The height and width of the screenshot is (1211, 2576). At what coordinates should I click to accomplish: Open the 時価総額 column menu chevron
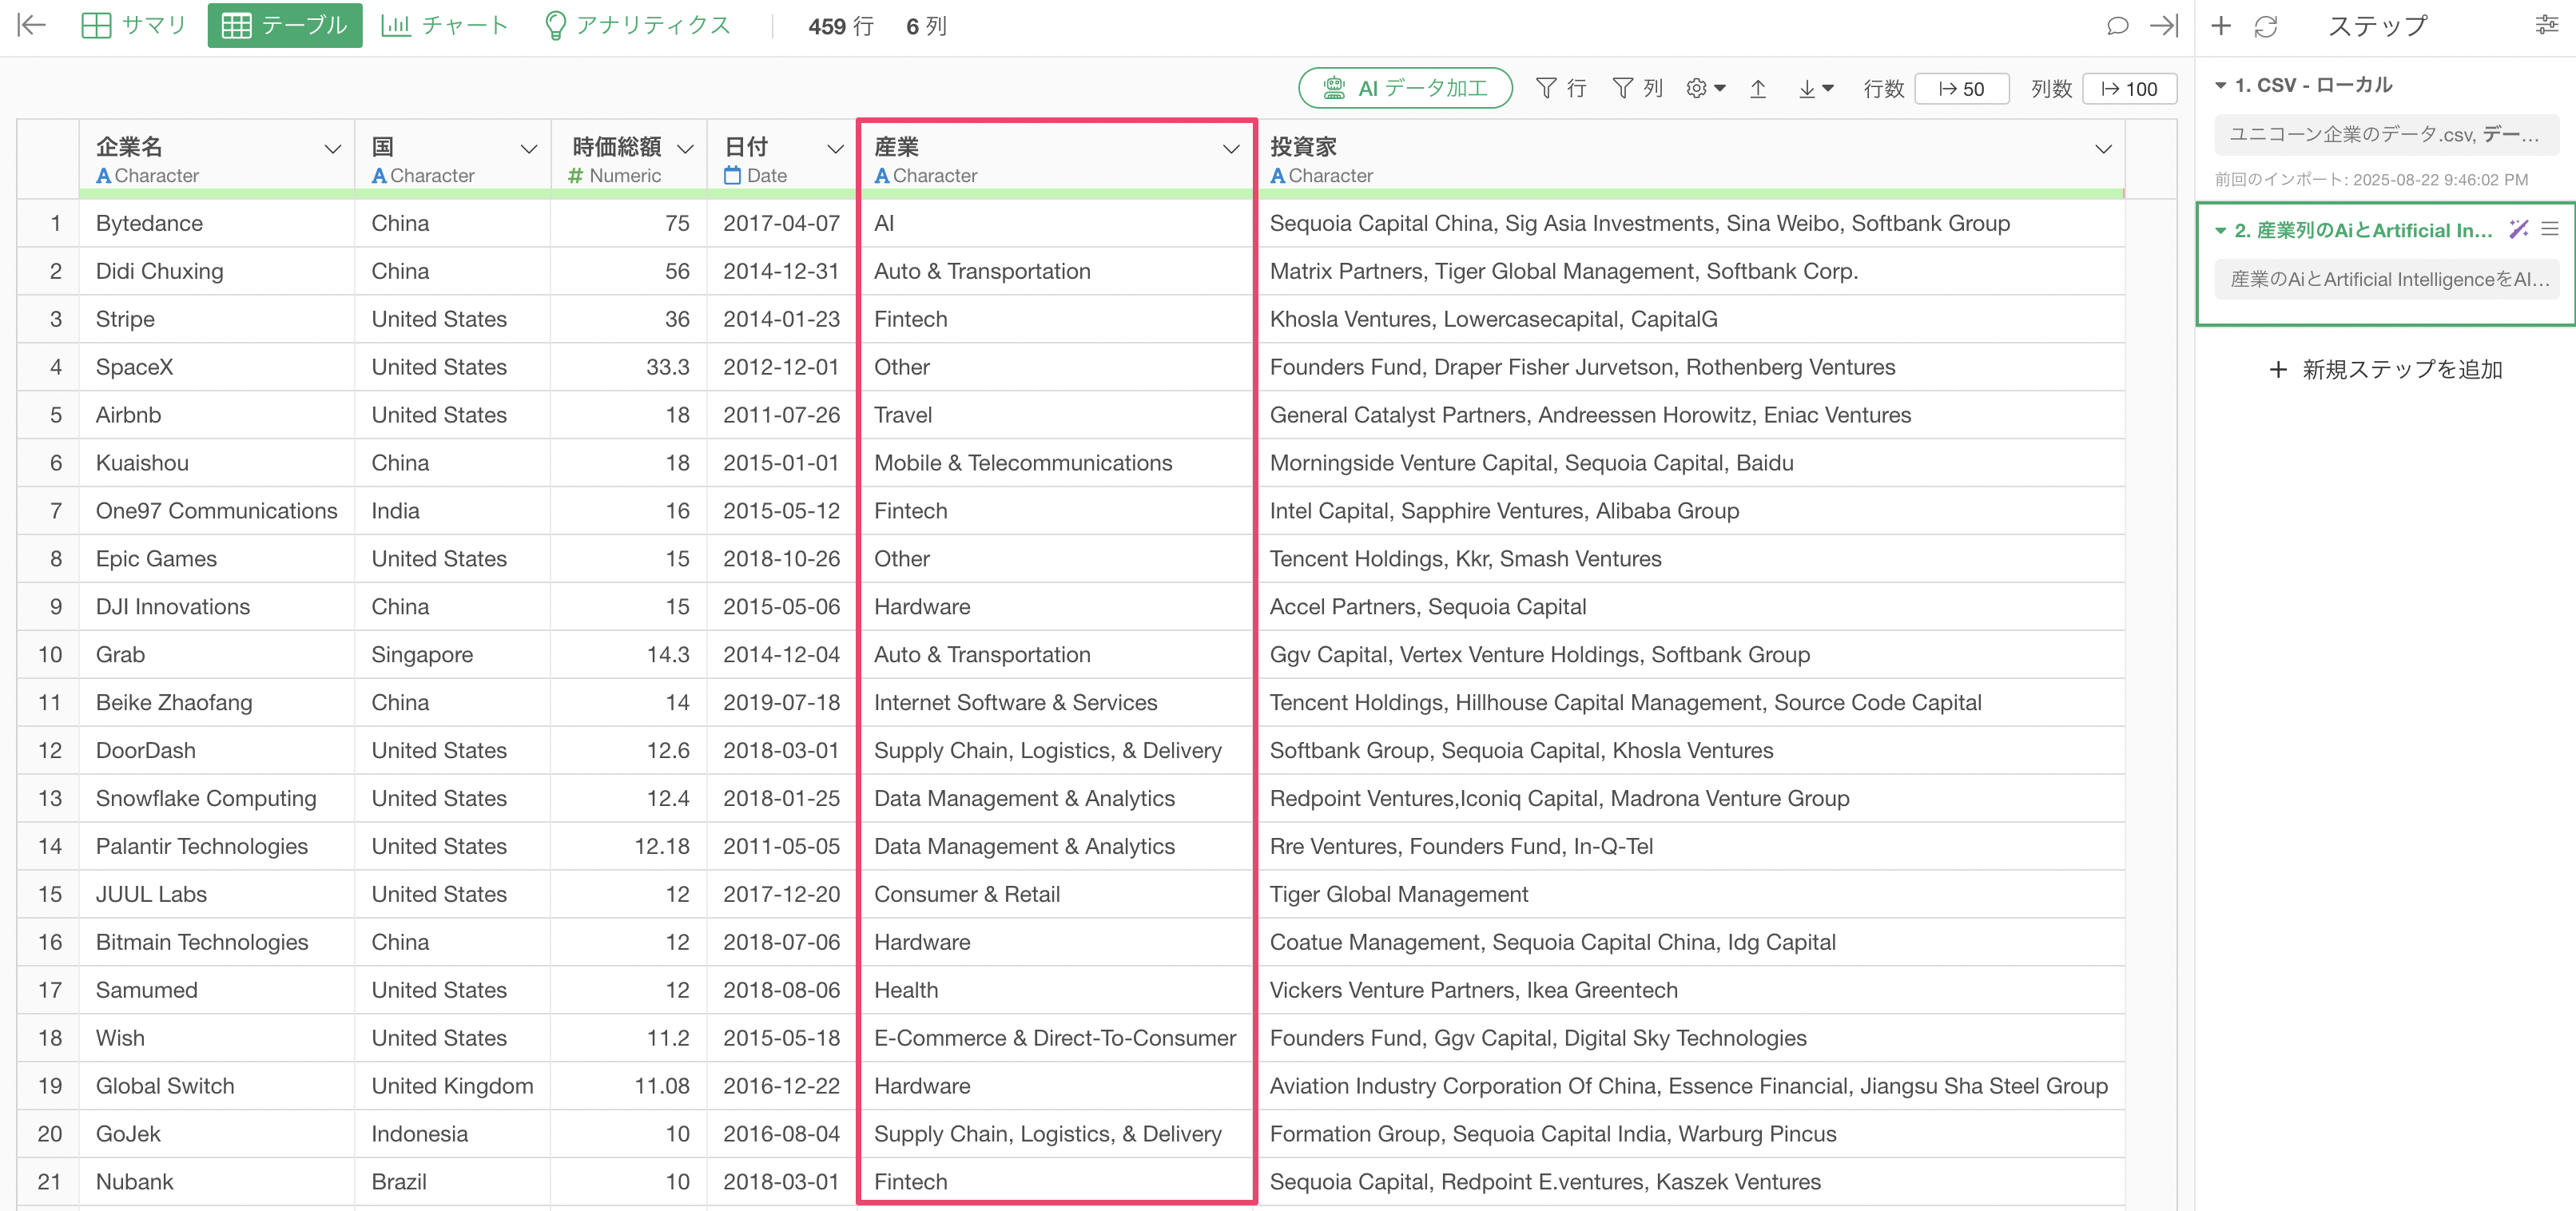pyautogui.click(x=685, y=149)
